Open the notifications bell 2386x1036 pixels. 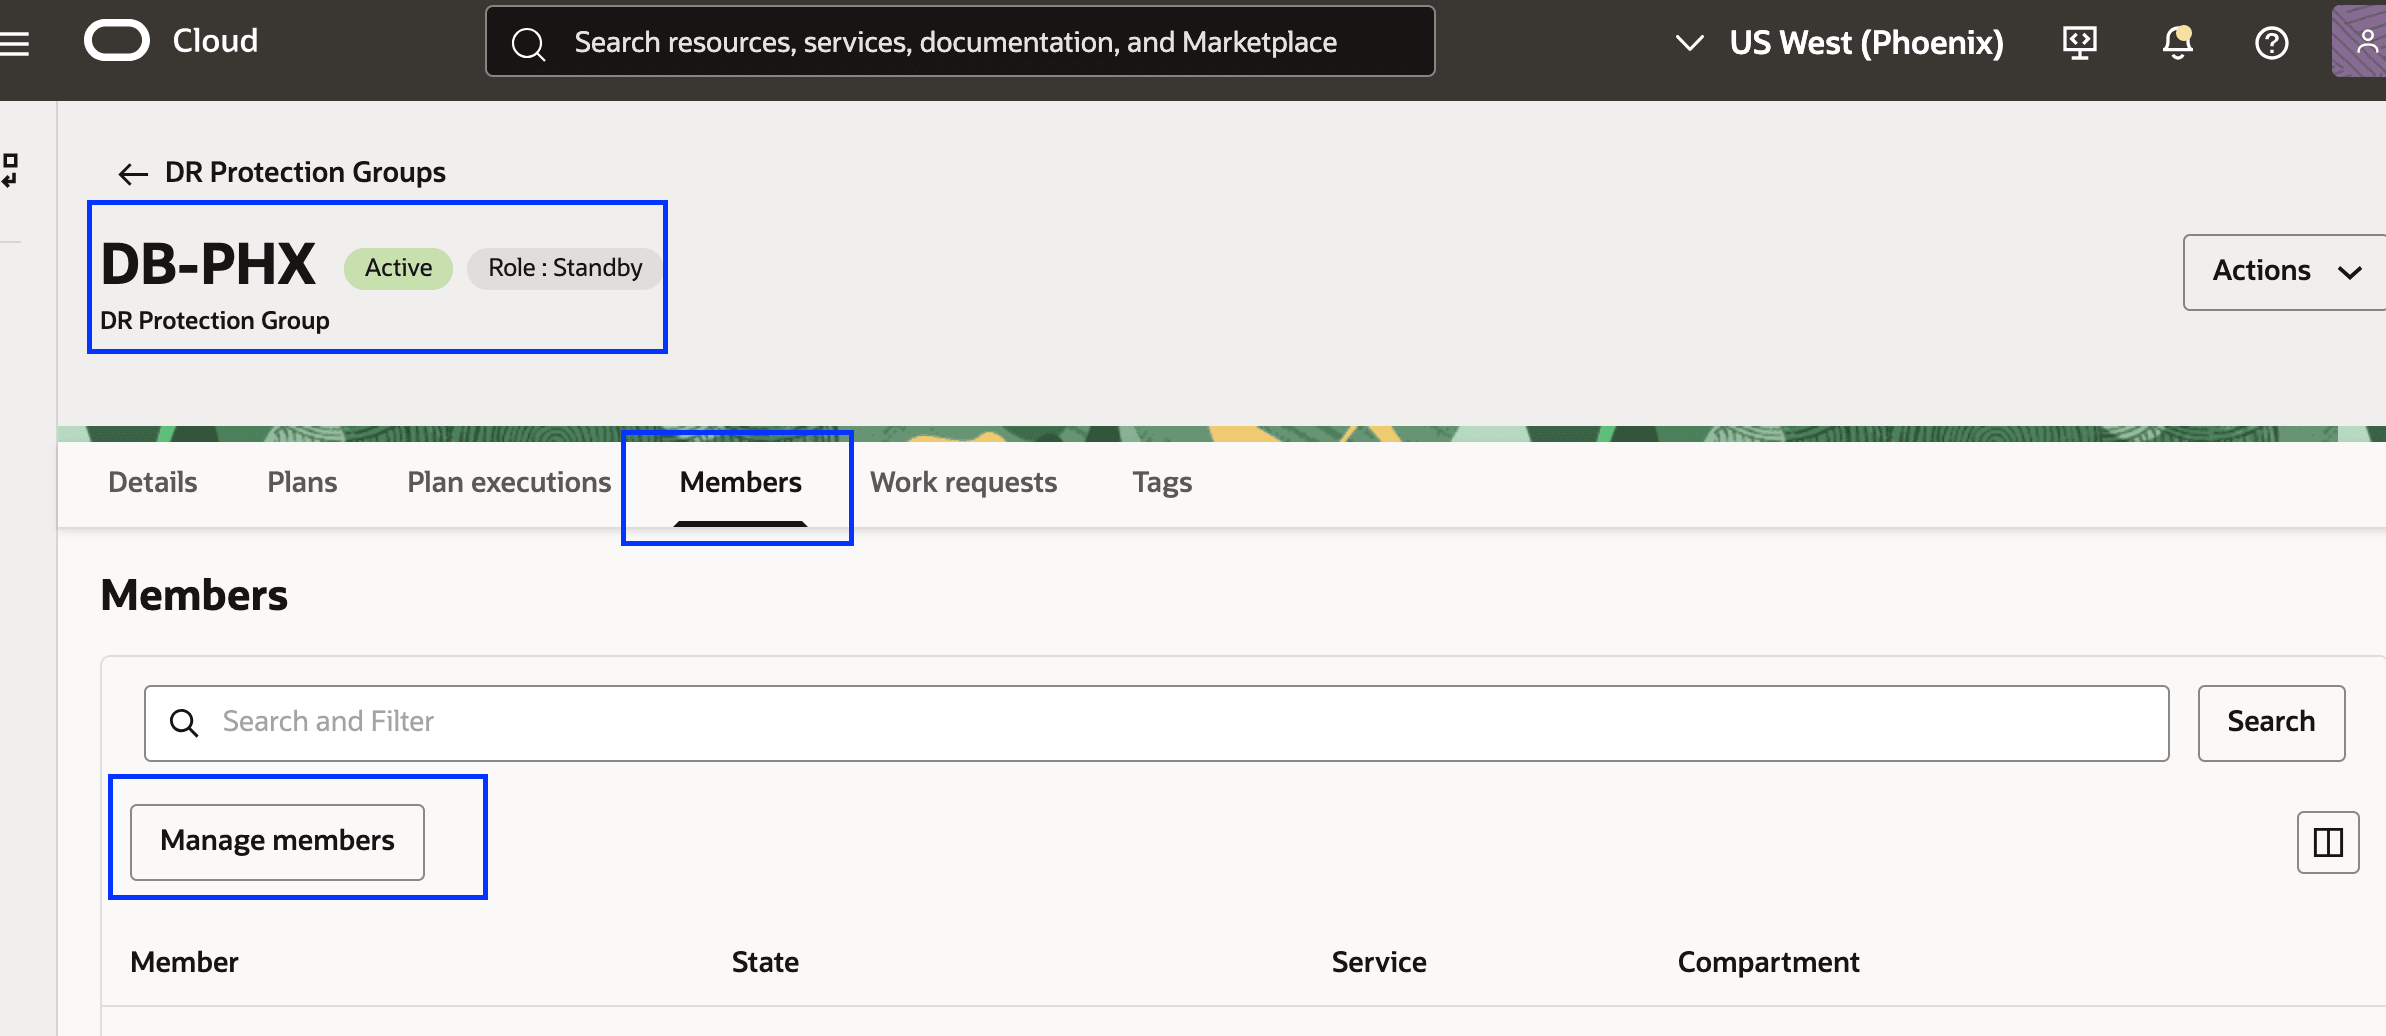pyautogui.click(x=2177, y=43)
